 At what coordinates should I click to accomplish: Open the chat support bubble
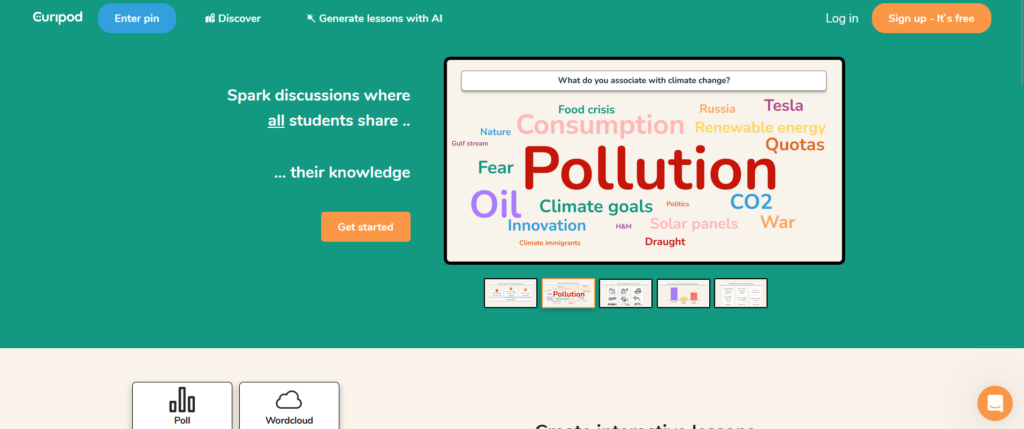(x=994, y=403)
